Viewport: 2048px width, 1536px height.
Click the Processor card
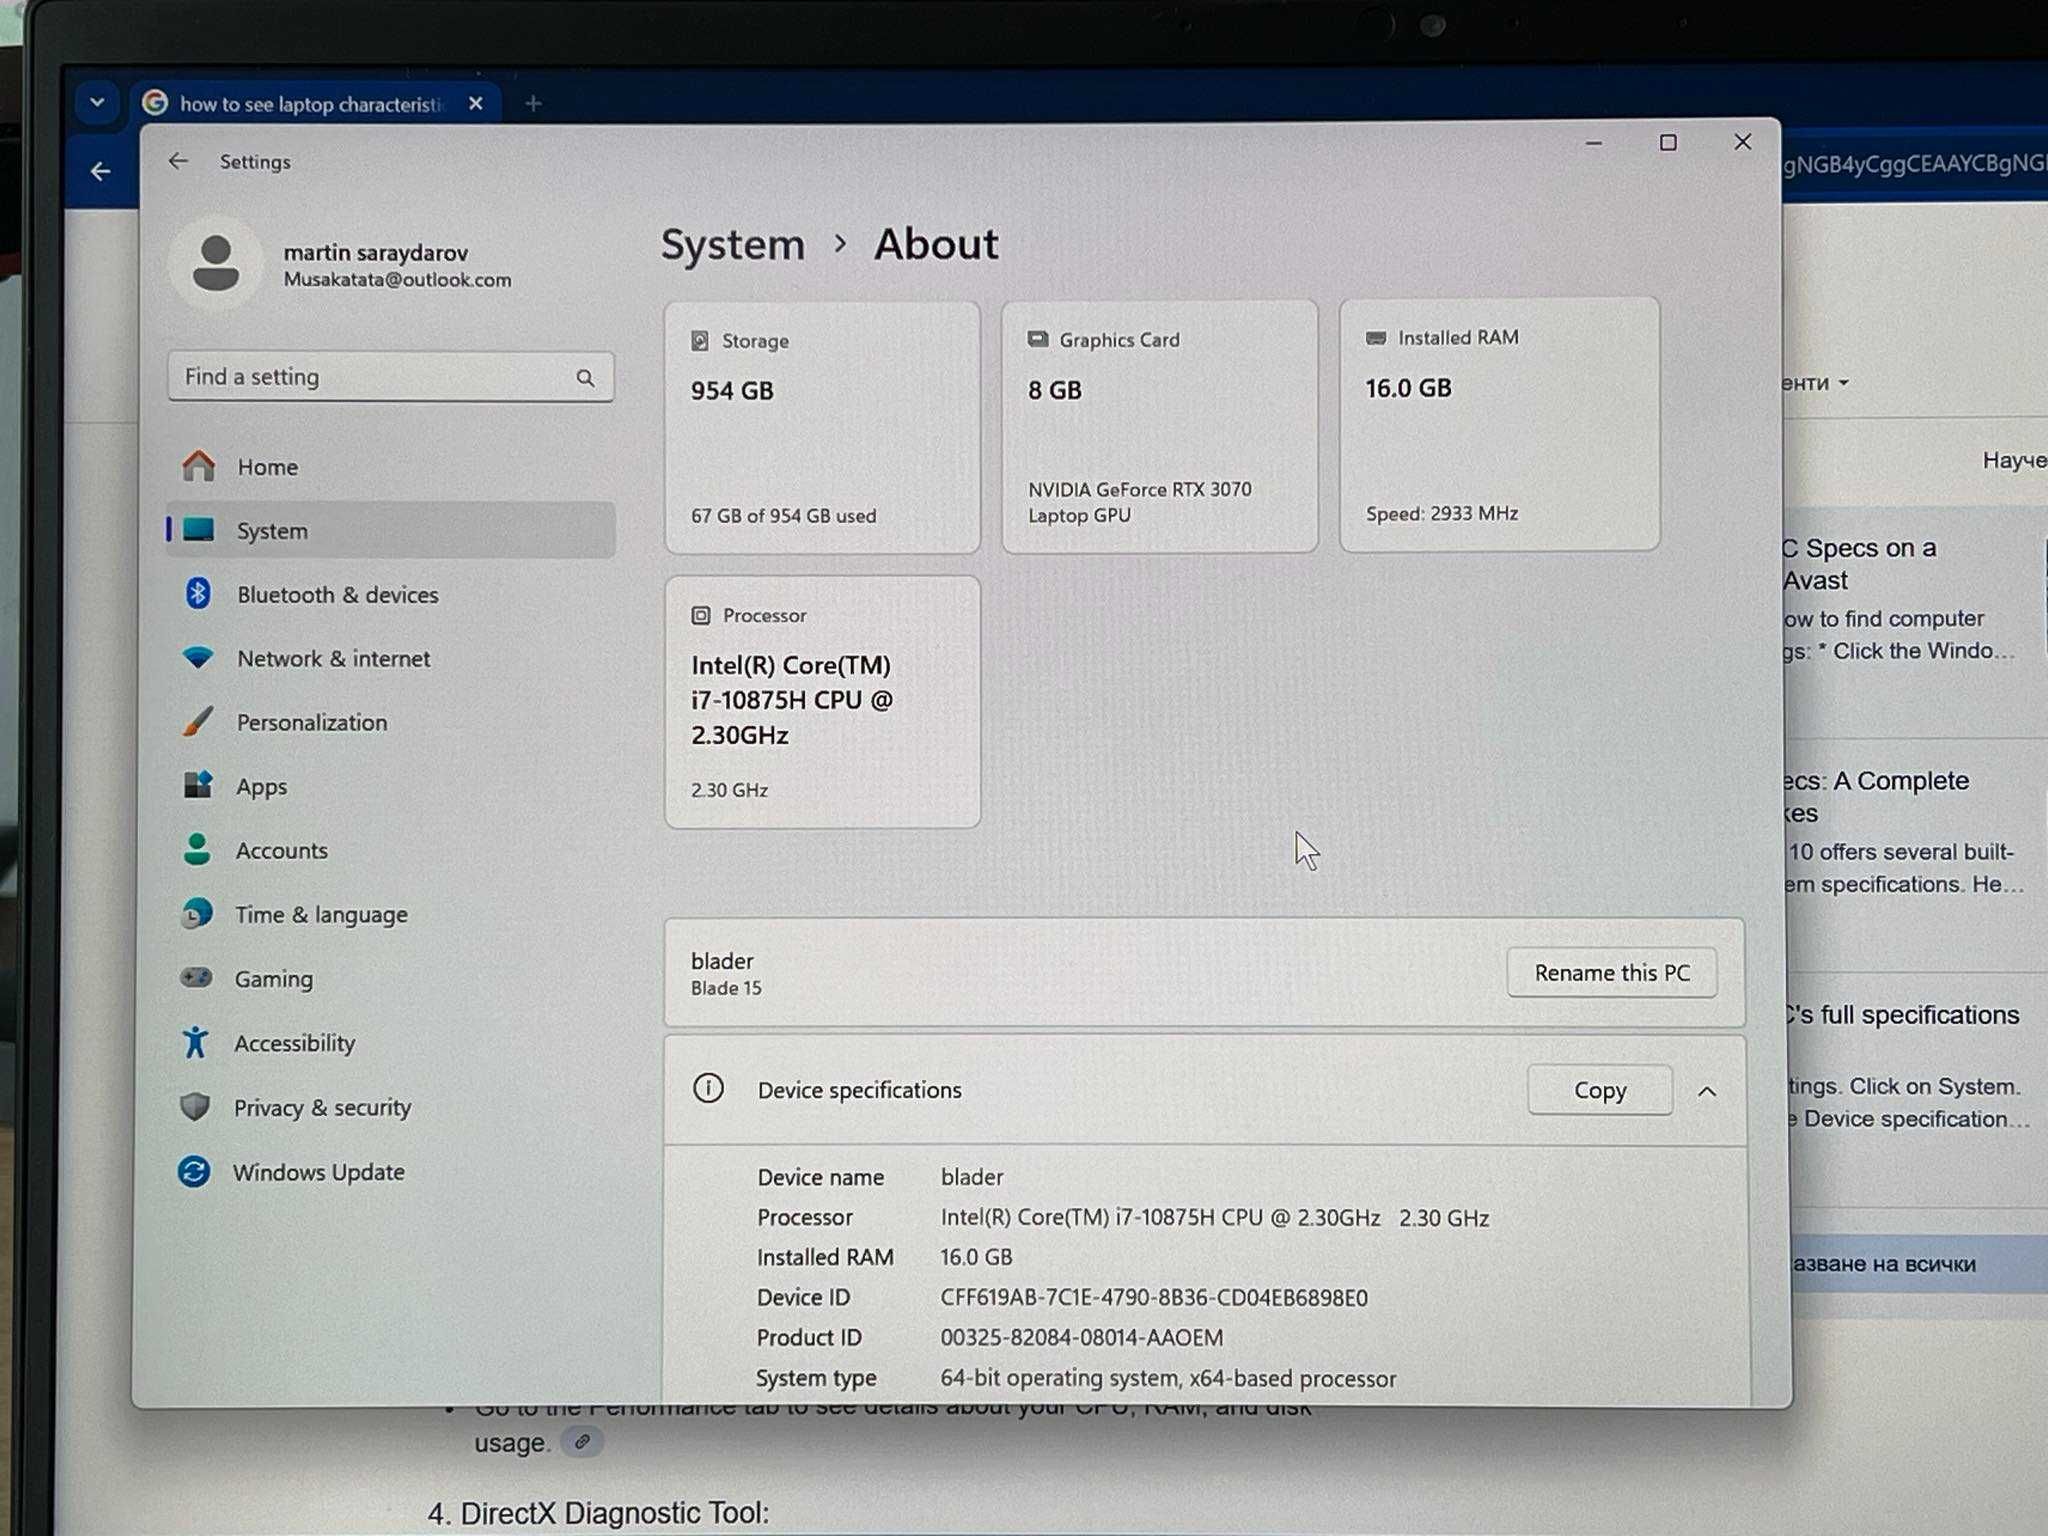822,702
